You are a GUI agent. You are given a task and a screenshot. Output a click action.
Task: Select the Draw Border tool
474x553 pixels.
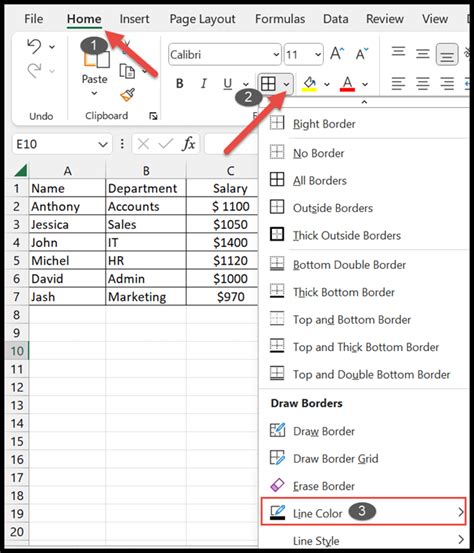pyautogui.click(x=363, y=431)
